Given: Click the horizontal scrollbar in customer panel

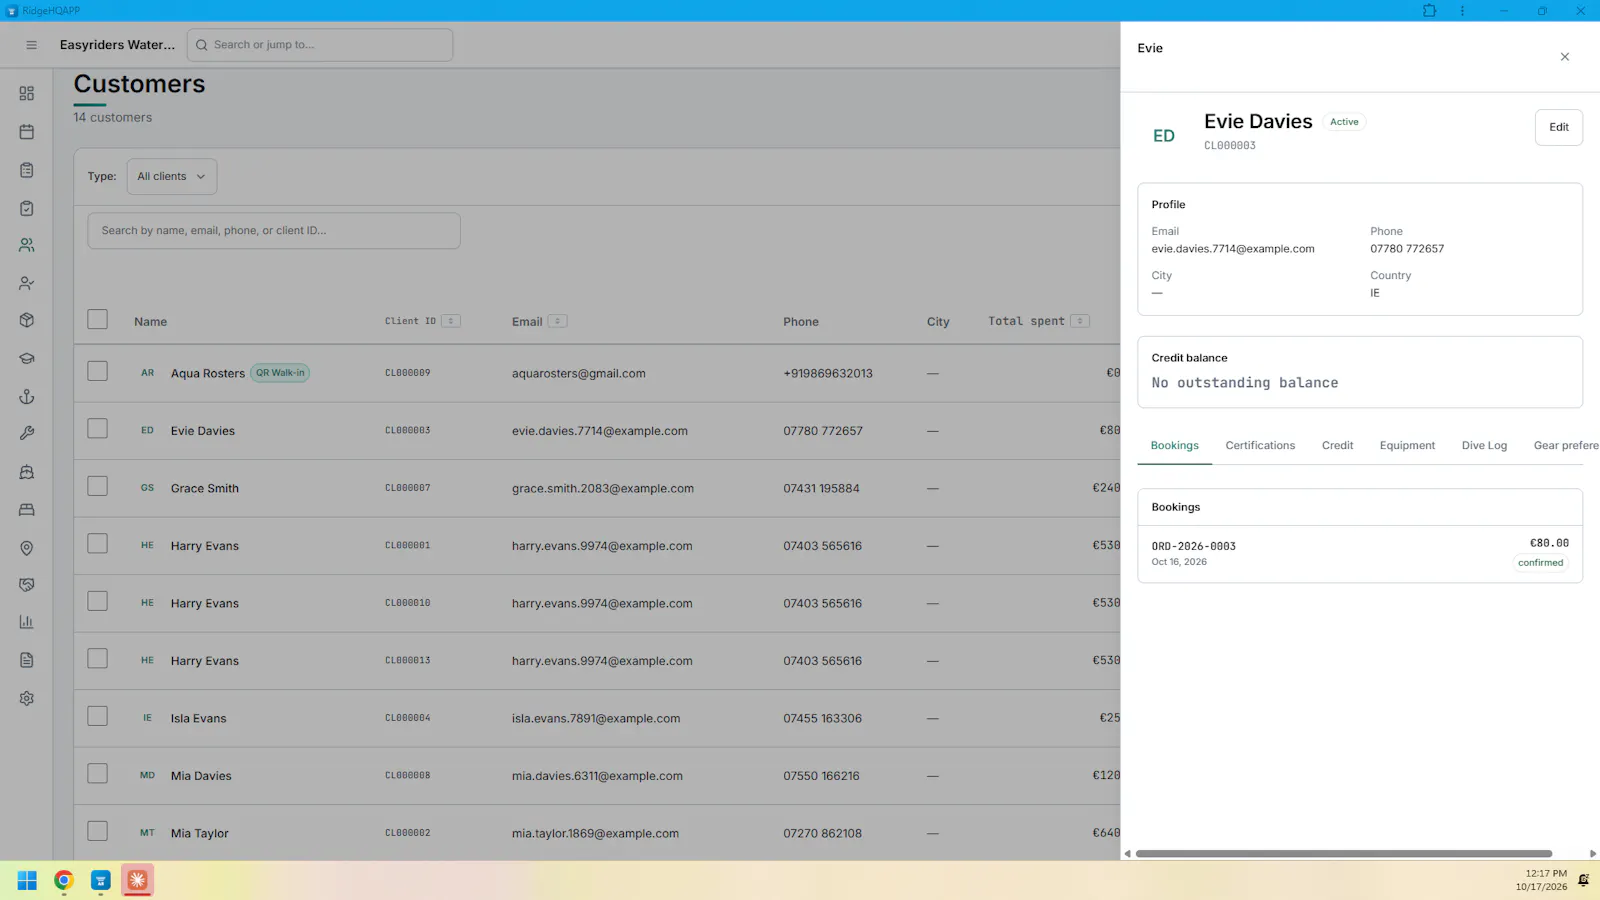Looking at the screenshot, I should (1343, 854).
